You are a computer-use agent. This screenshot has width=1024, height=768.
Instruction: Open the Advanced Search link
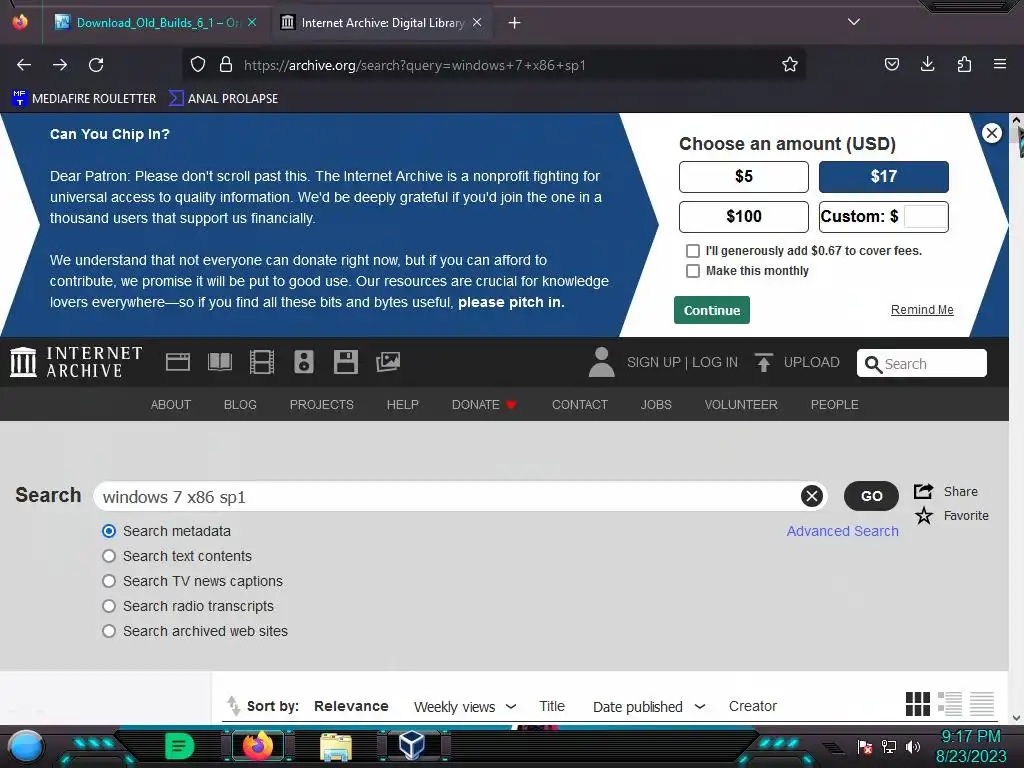pos(842,531)
